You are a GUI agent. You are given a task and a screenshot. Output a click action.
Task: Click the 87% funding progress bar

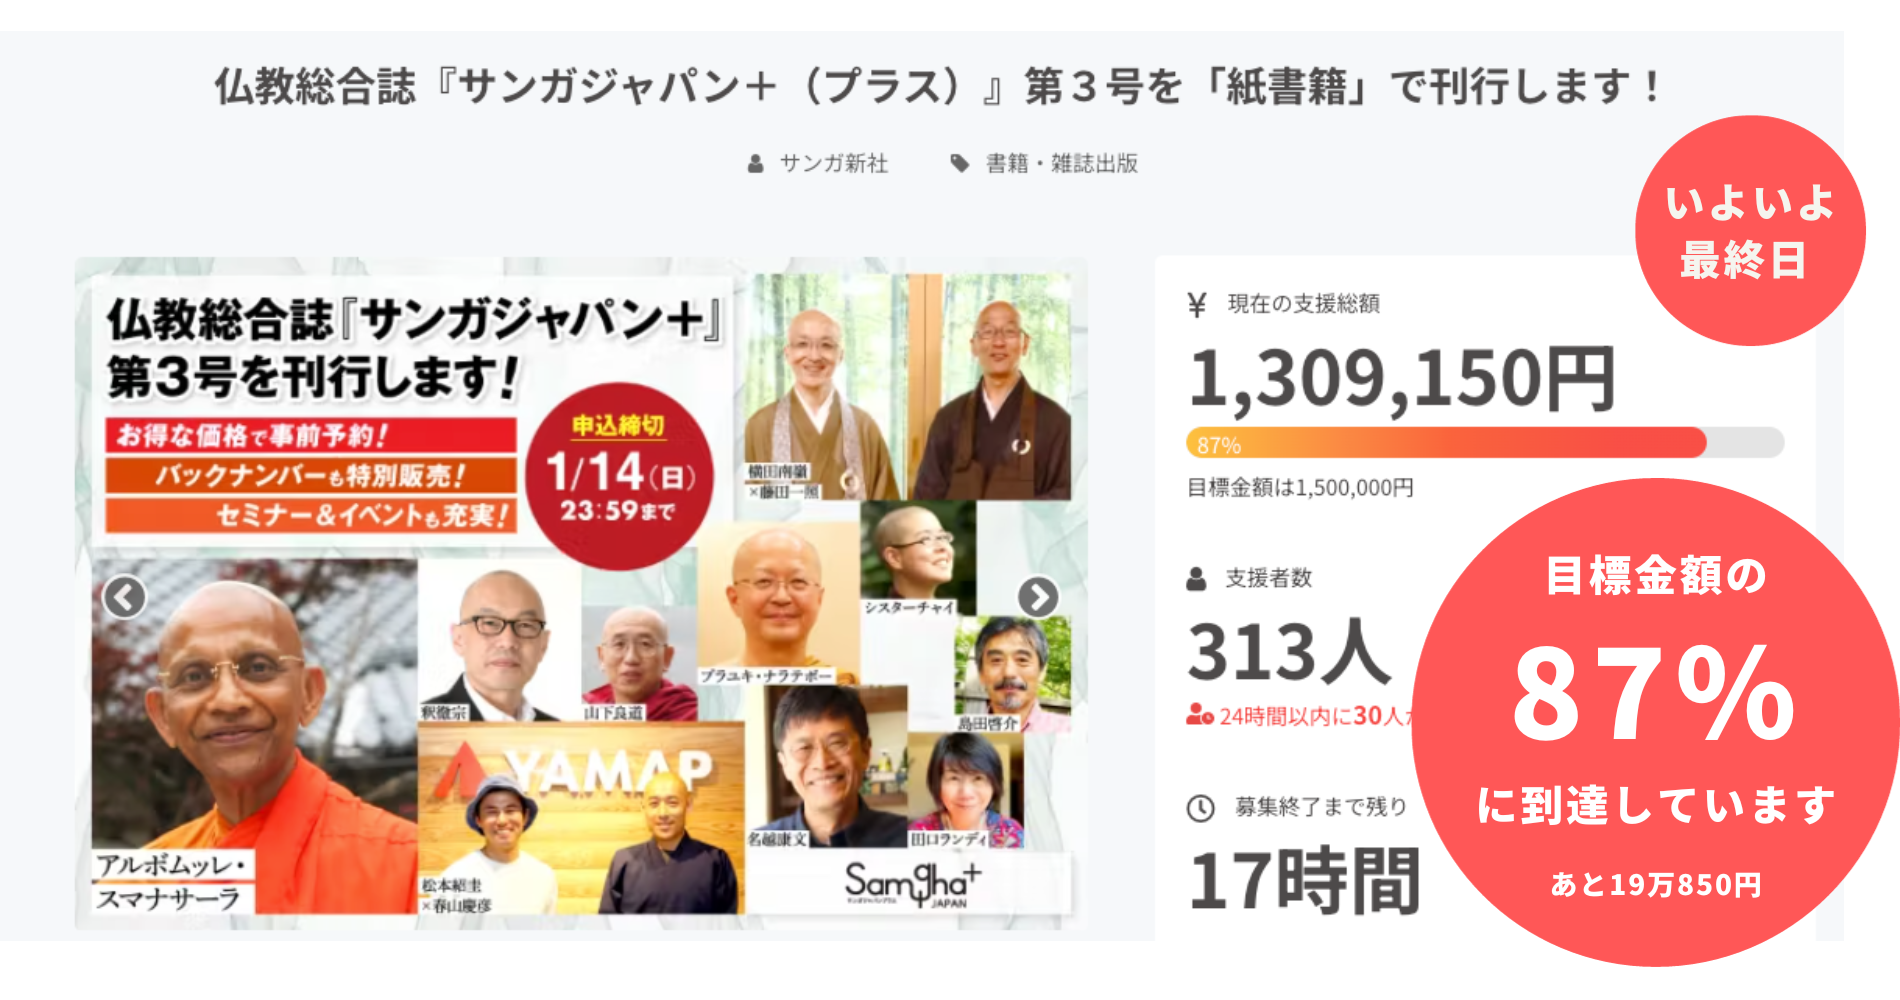pos(1485,443)
